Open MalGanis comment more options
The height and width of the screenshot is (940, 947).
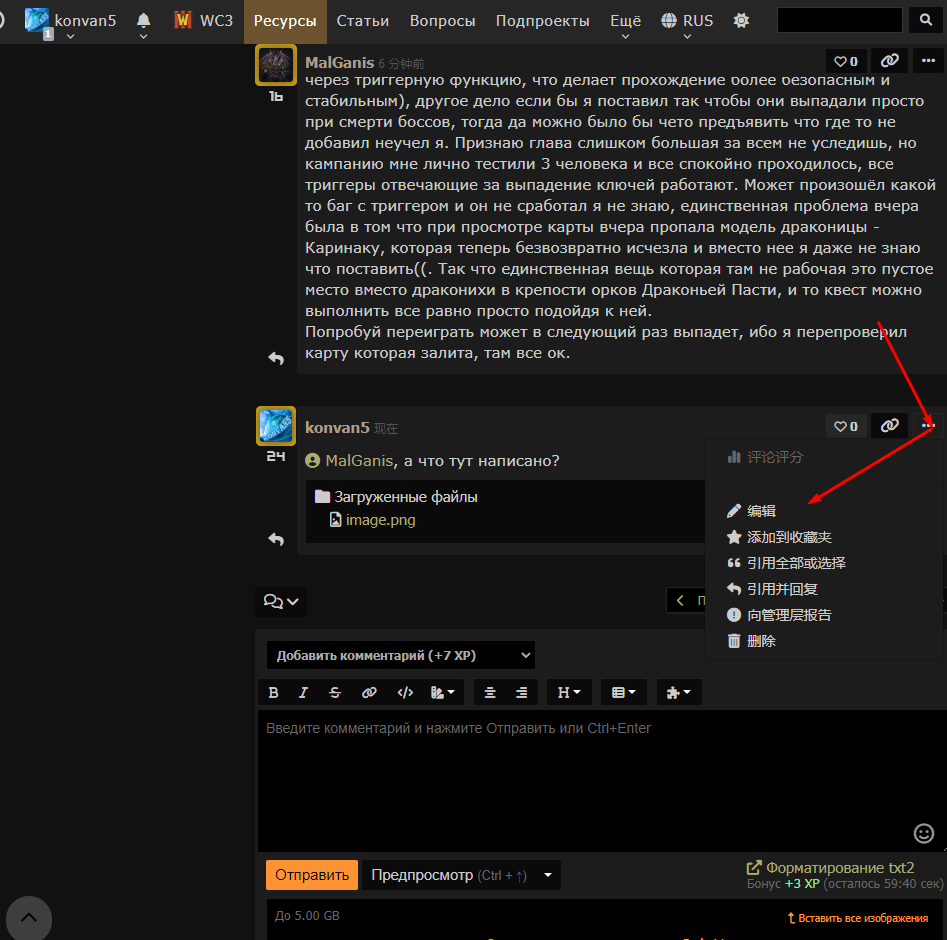(x=928, y=60)
